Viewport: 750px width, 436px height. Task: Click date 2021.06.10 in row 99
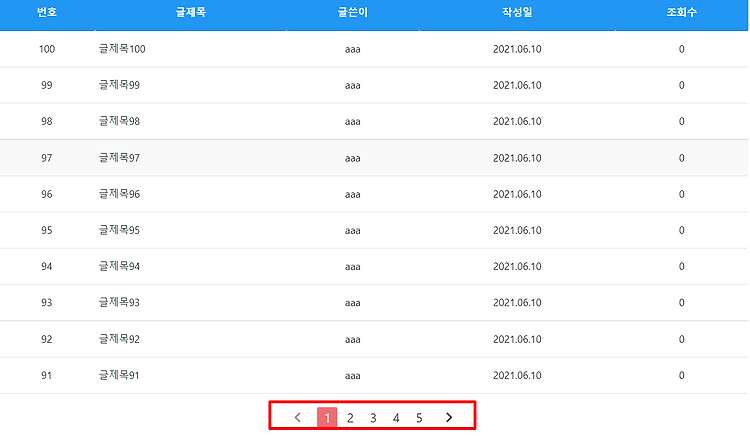pyautogui.click(x=517, y=85)
